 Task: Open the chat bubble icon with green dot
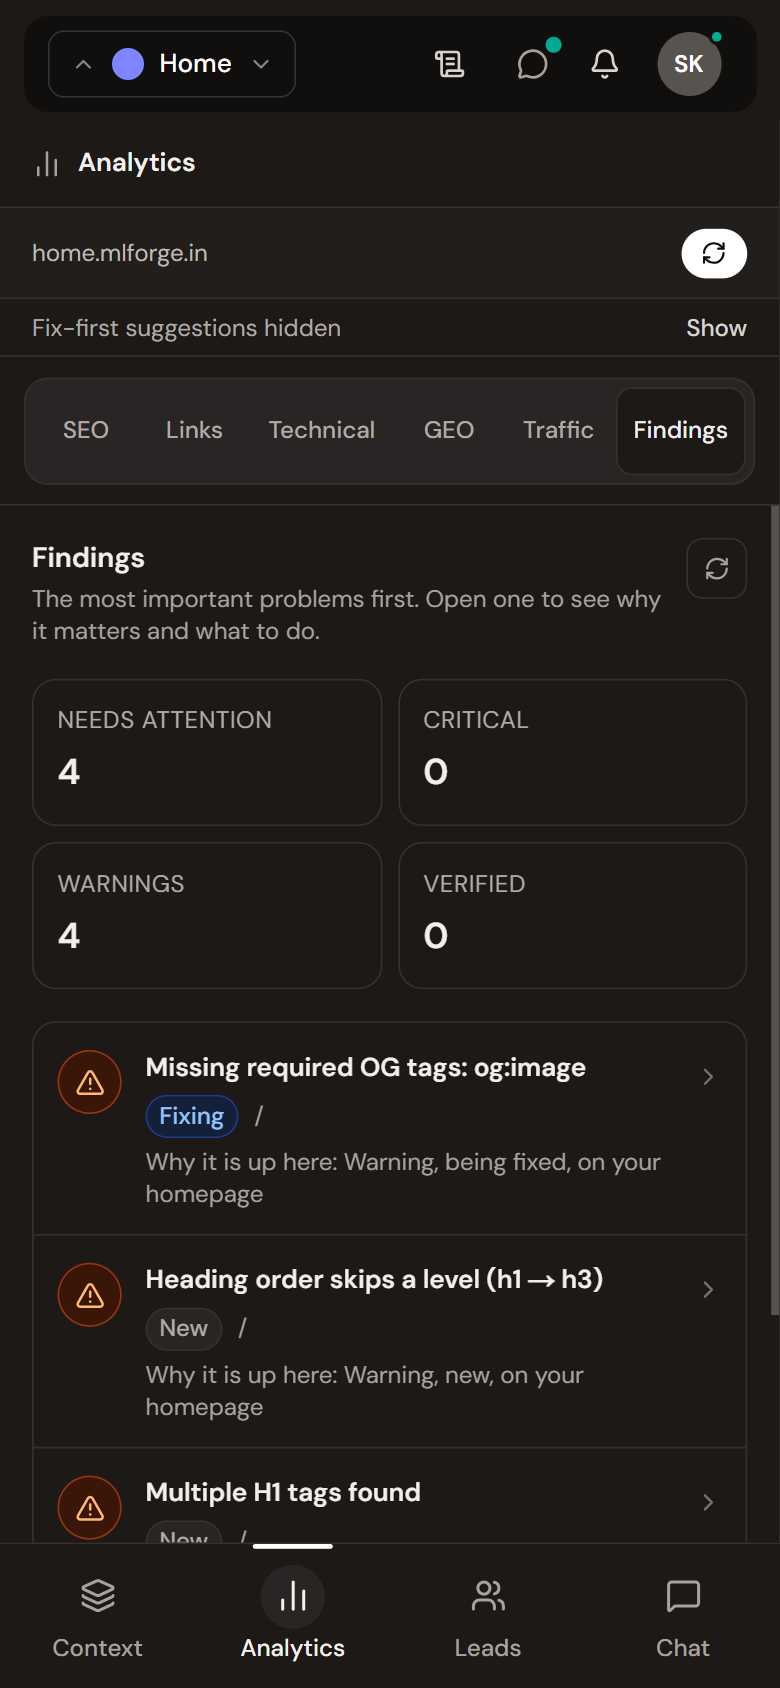[x=533, y=64]
